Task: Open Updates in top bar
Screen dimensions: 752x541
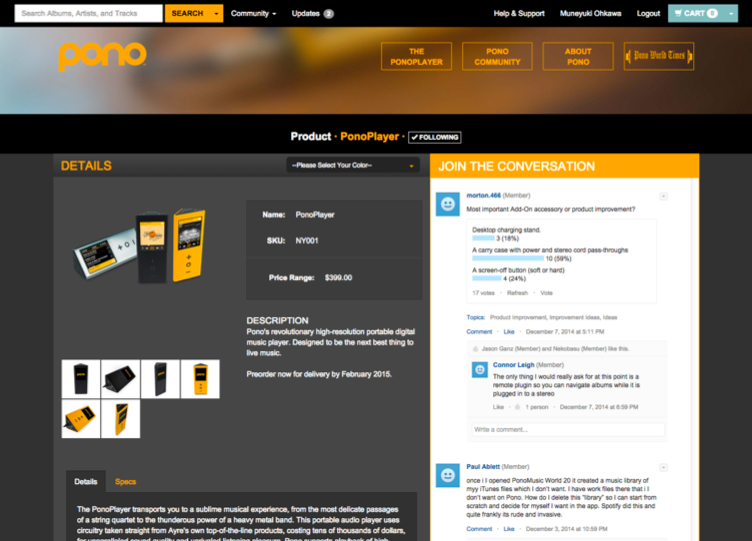Action: click(x=306, y=13)
